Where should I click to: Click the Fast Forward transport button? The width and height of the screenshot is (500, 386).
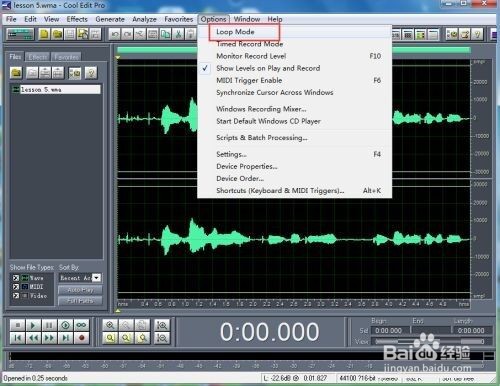(49, 338)
